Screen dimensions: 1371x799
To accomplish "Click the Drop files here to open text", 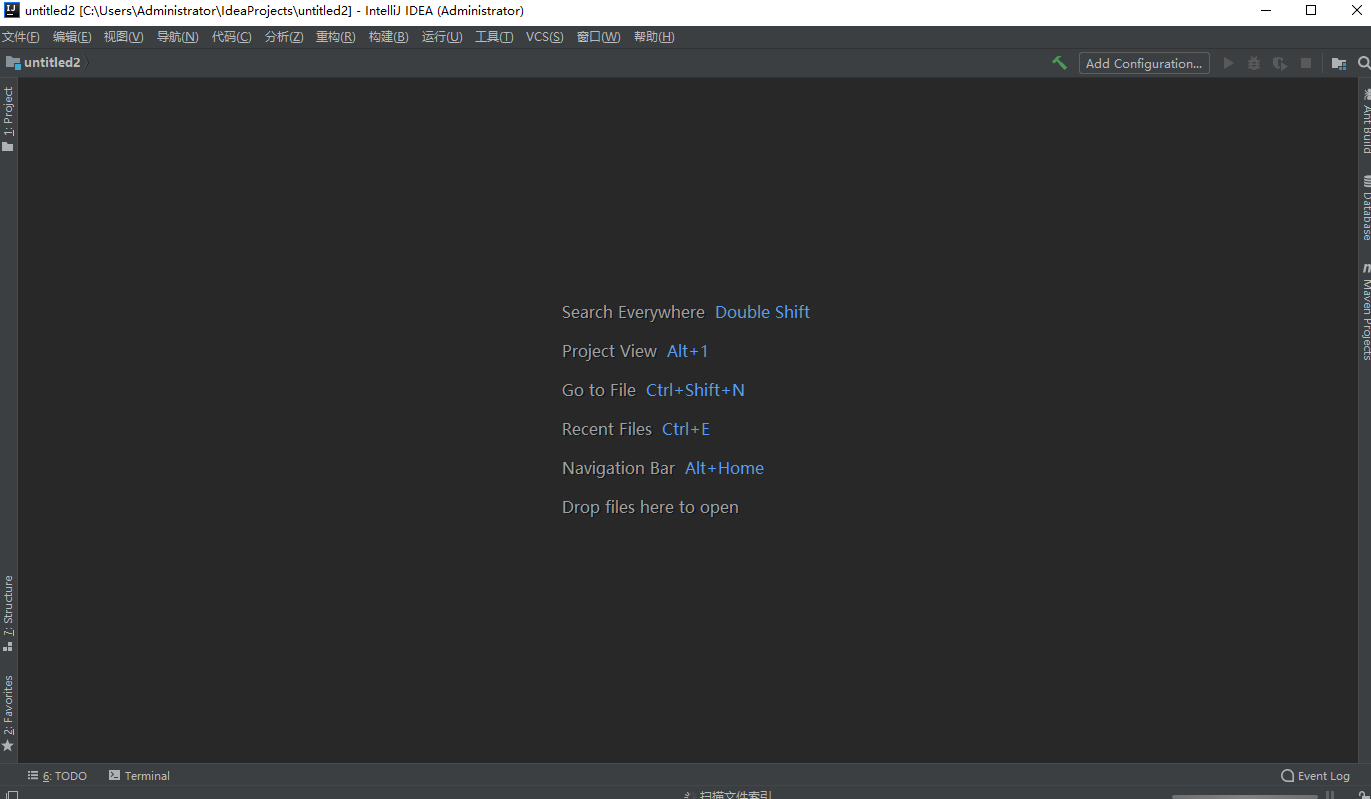I will [650, 507].
